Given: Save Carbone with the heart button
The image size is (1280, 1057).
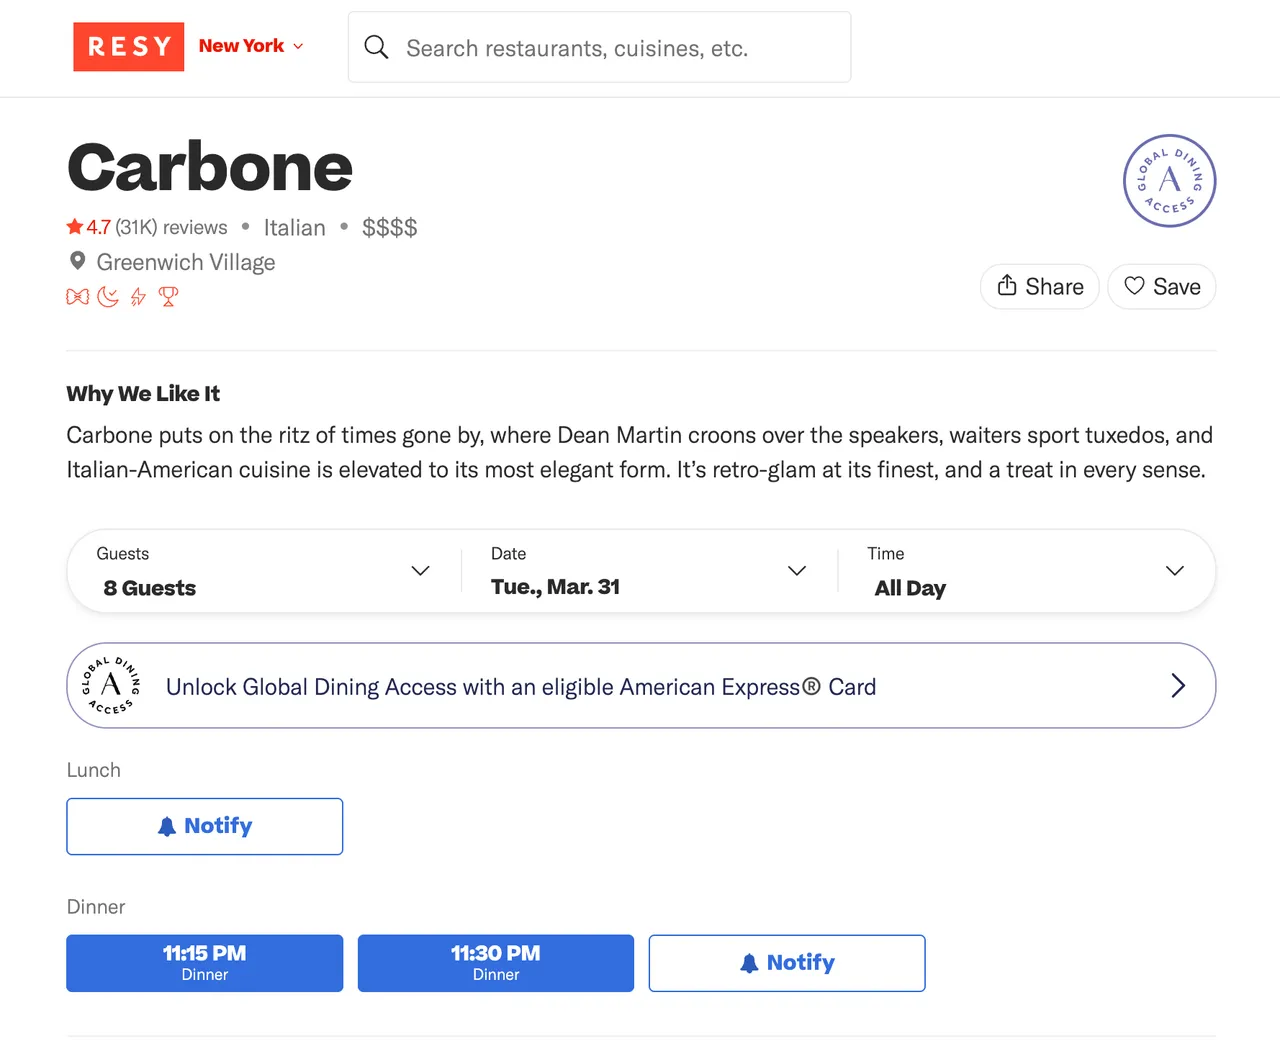Looking at the screenshot, I should click(x=1161, y=287).
